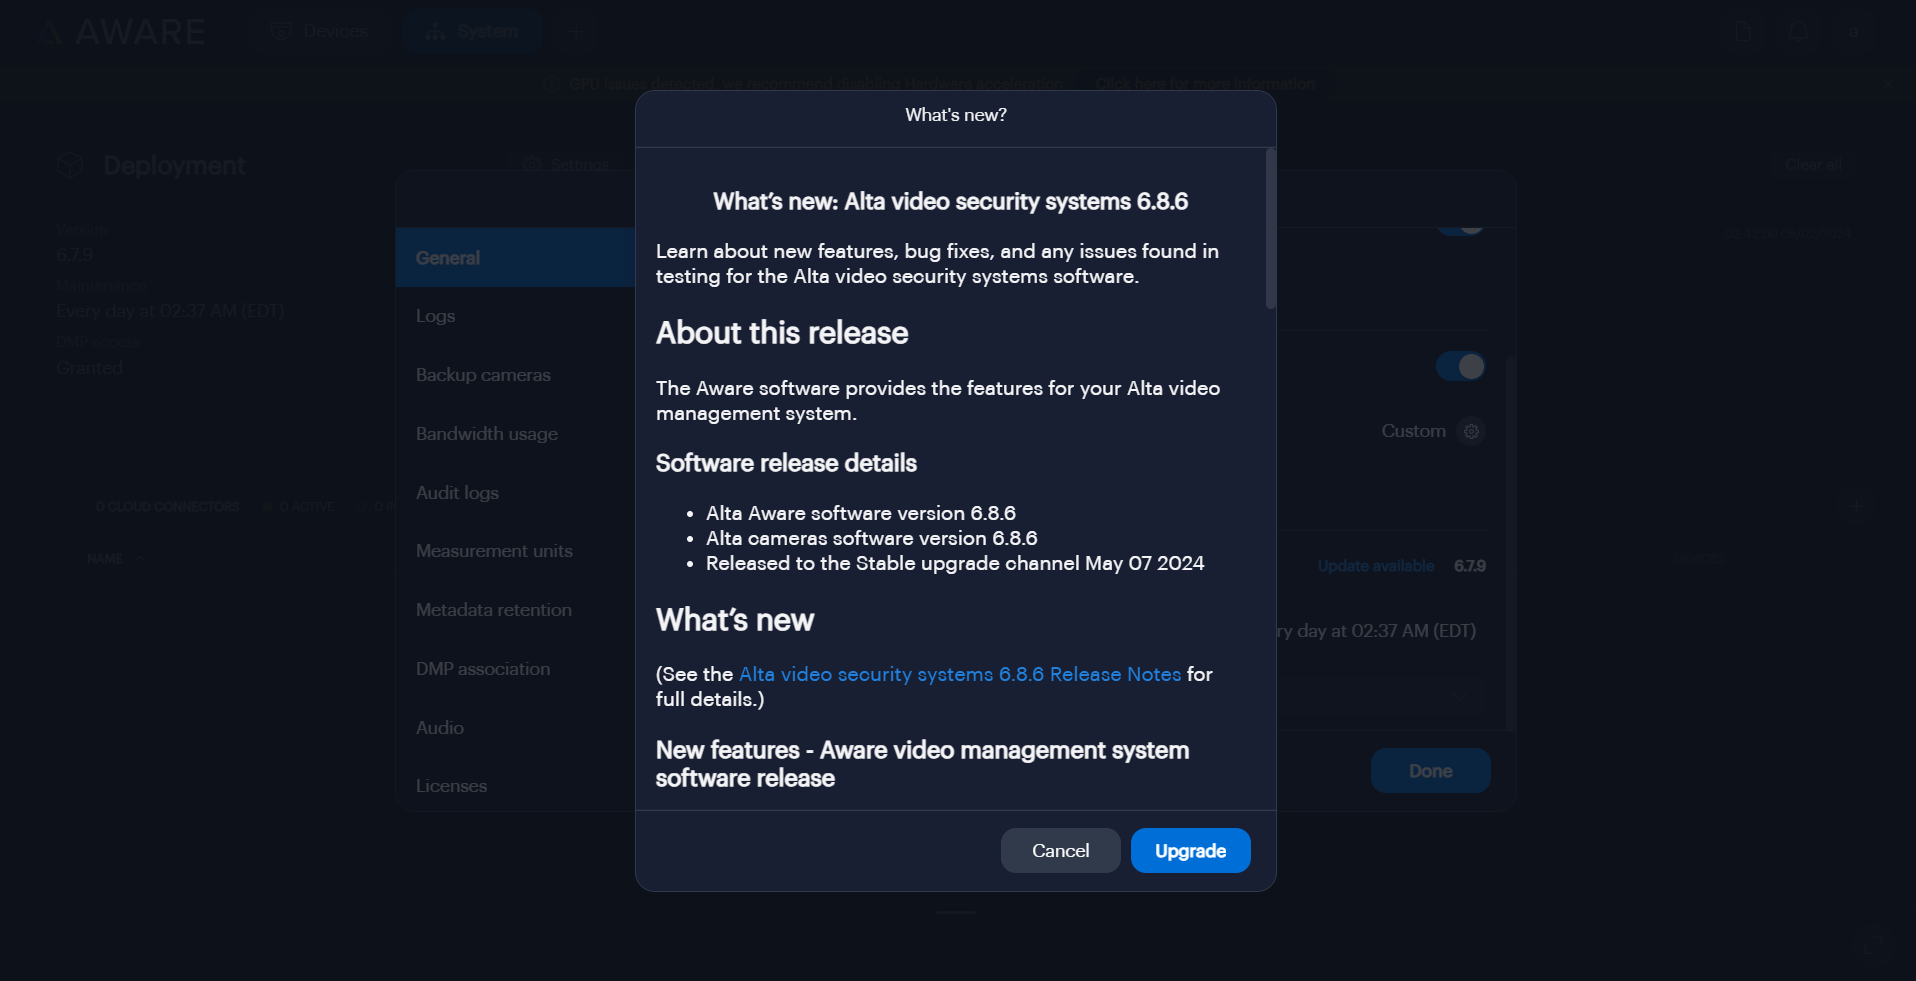Click the AWARE logo
1916x981 pixels.
[120, 31]
